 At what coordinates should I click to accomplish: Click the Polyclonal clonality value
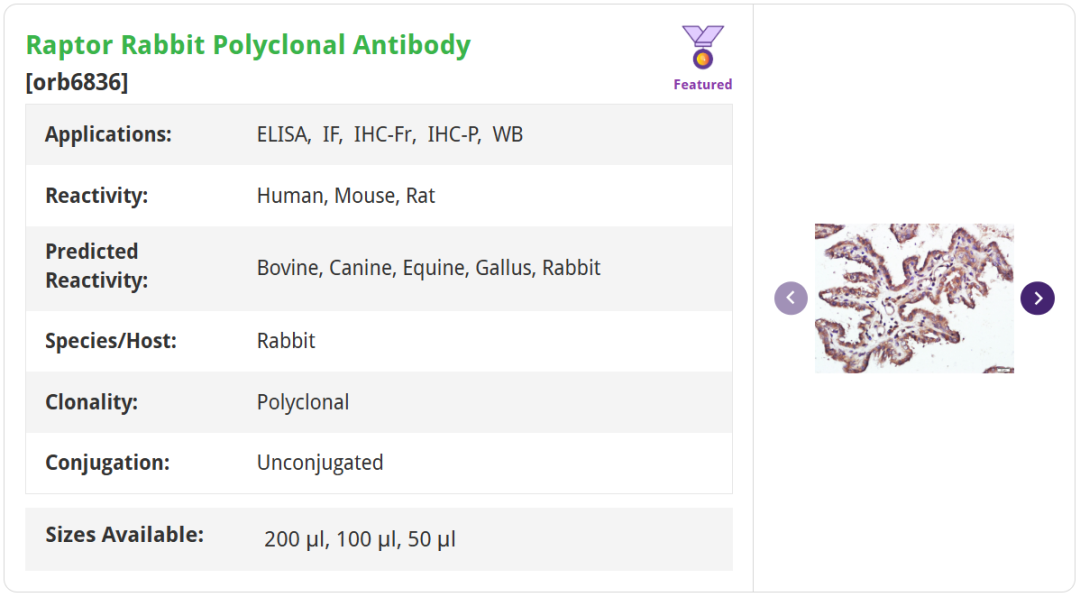click(x=303, y=402)
